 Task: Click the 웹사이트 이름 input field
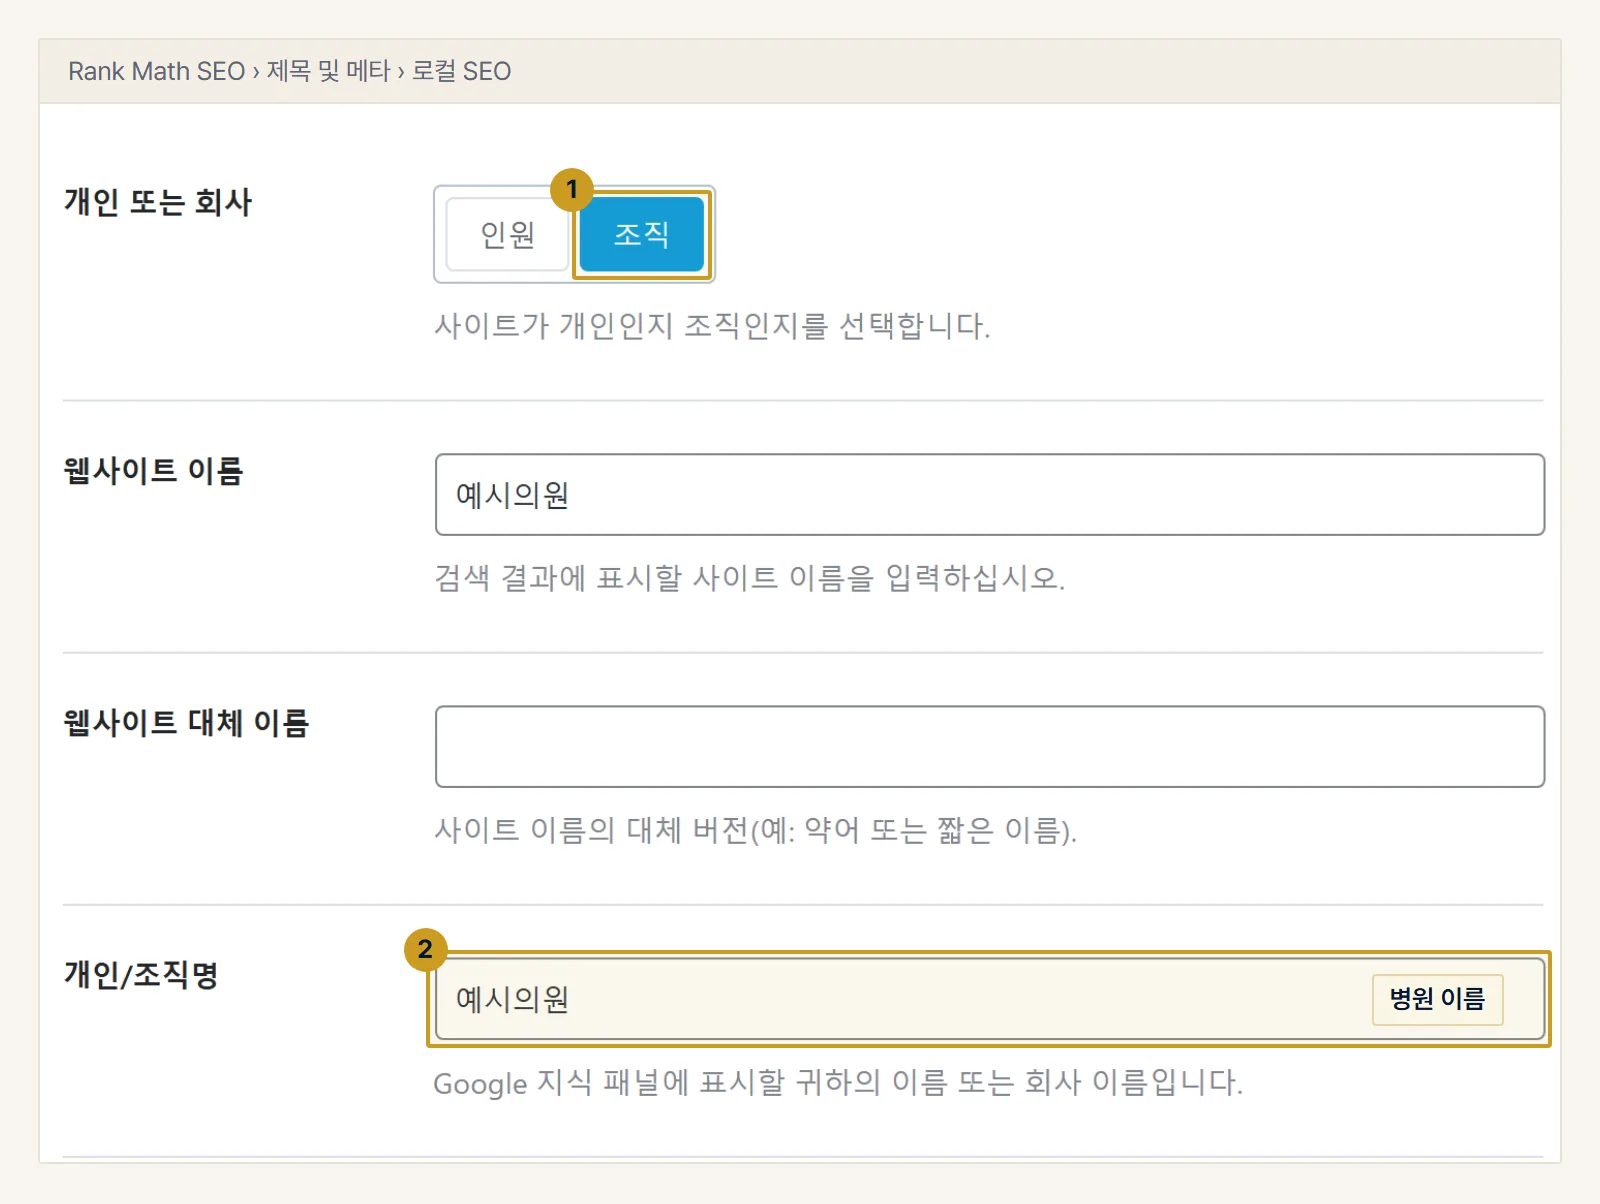(990, 495)
